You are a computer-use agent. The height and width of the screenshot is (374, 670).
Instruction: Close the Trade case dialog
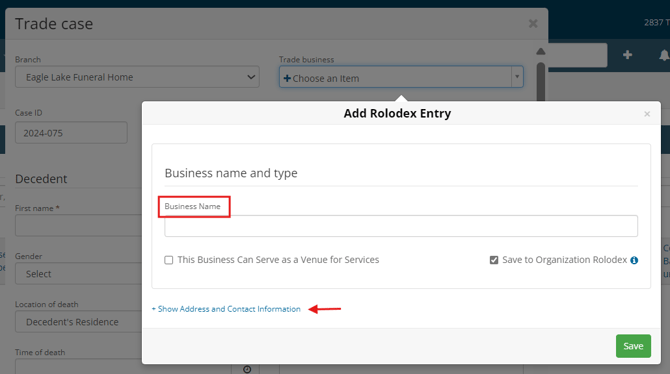pos(533,24)
